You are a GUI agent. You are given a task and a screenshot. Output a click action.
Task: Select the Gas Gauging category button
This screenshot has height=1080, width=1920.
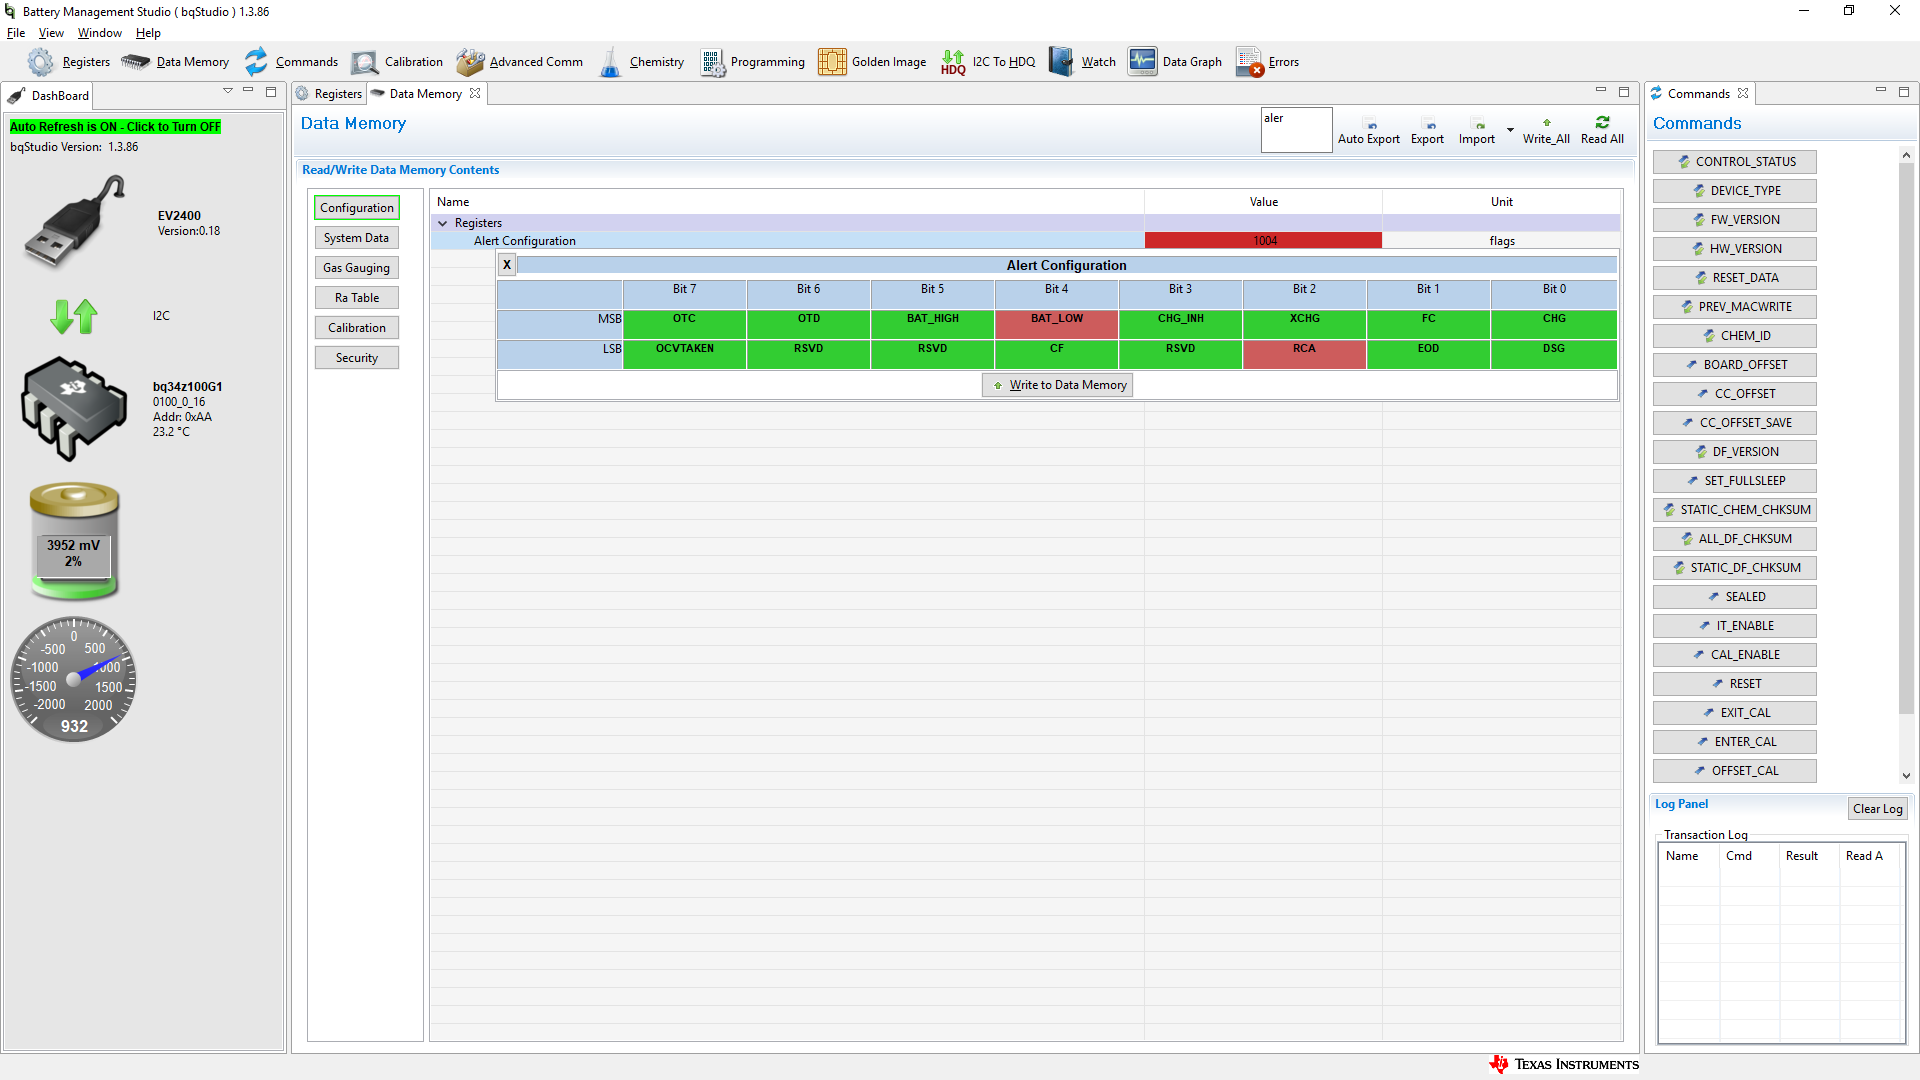pos(356,268)
